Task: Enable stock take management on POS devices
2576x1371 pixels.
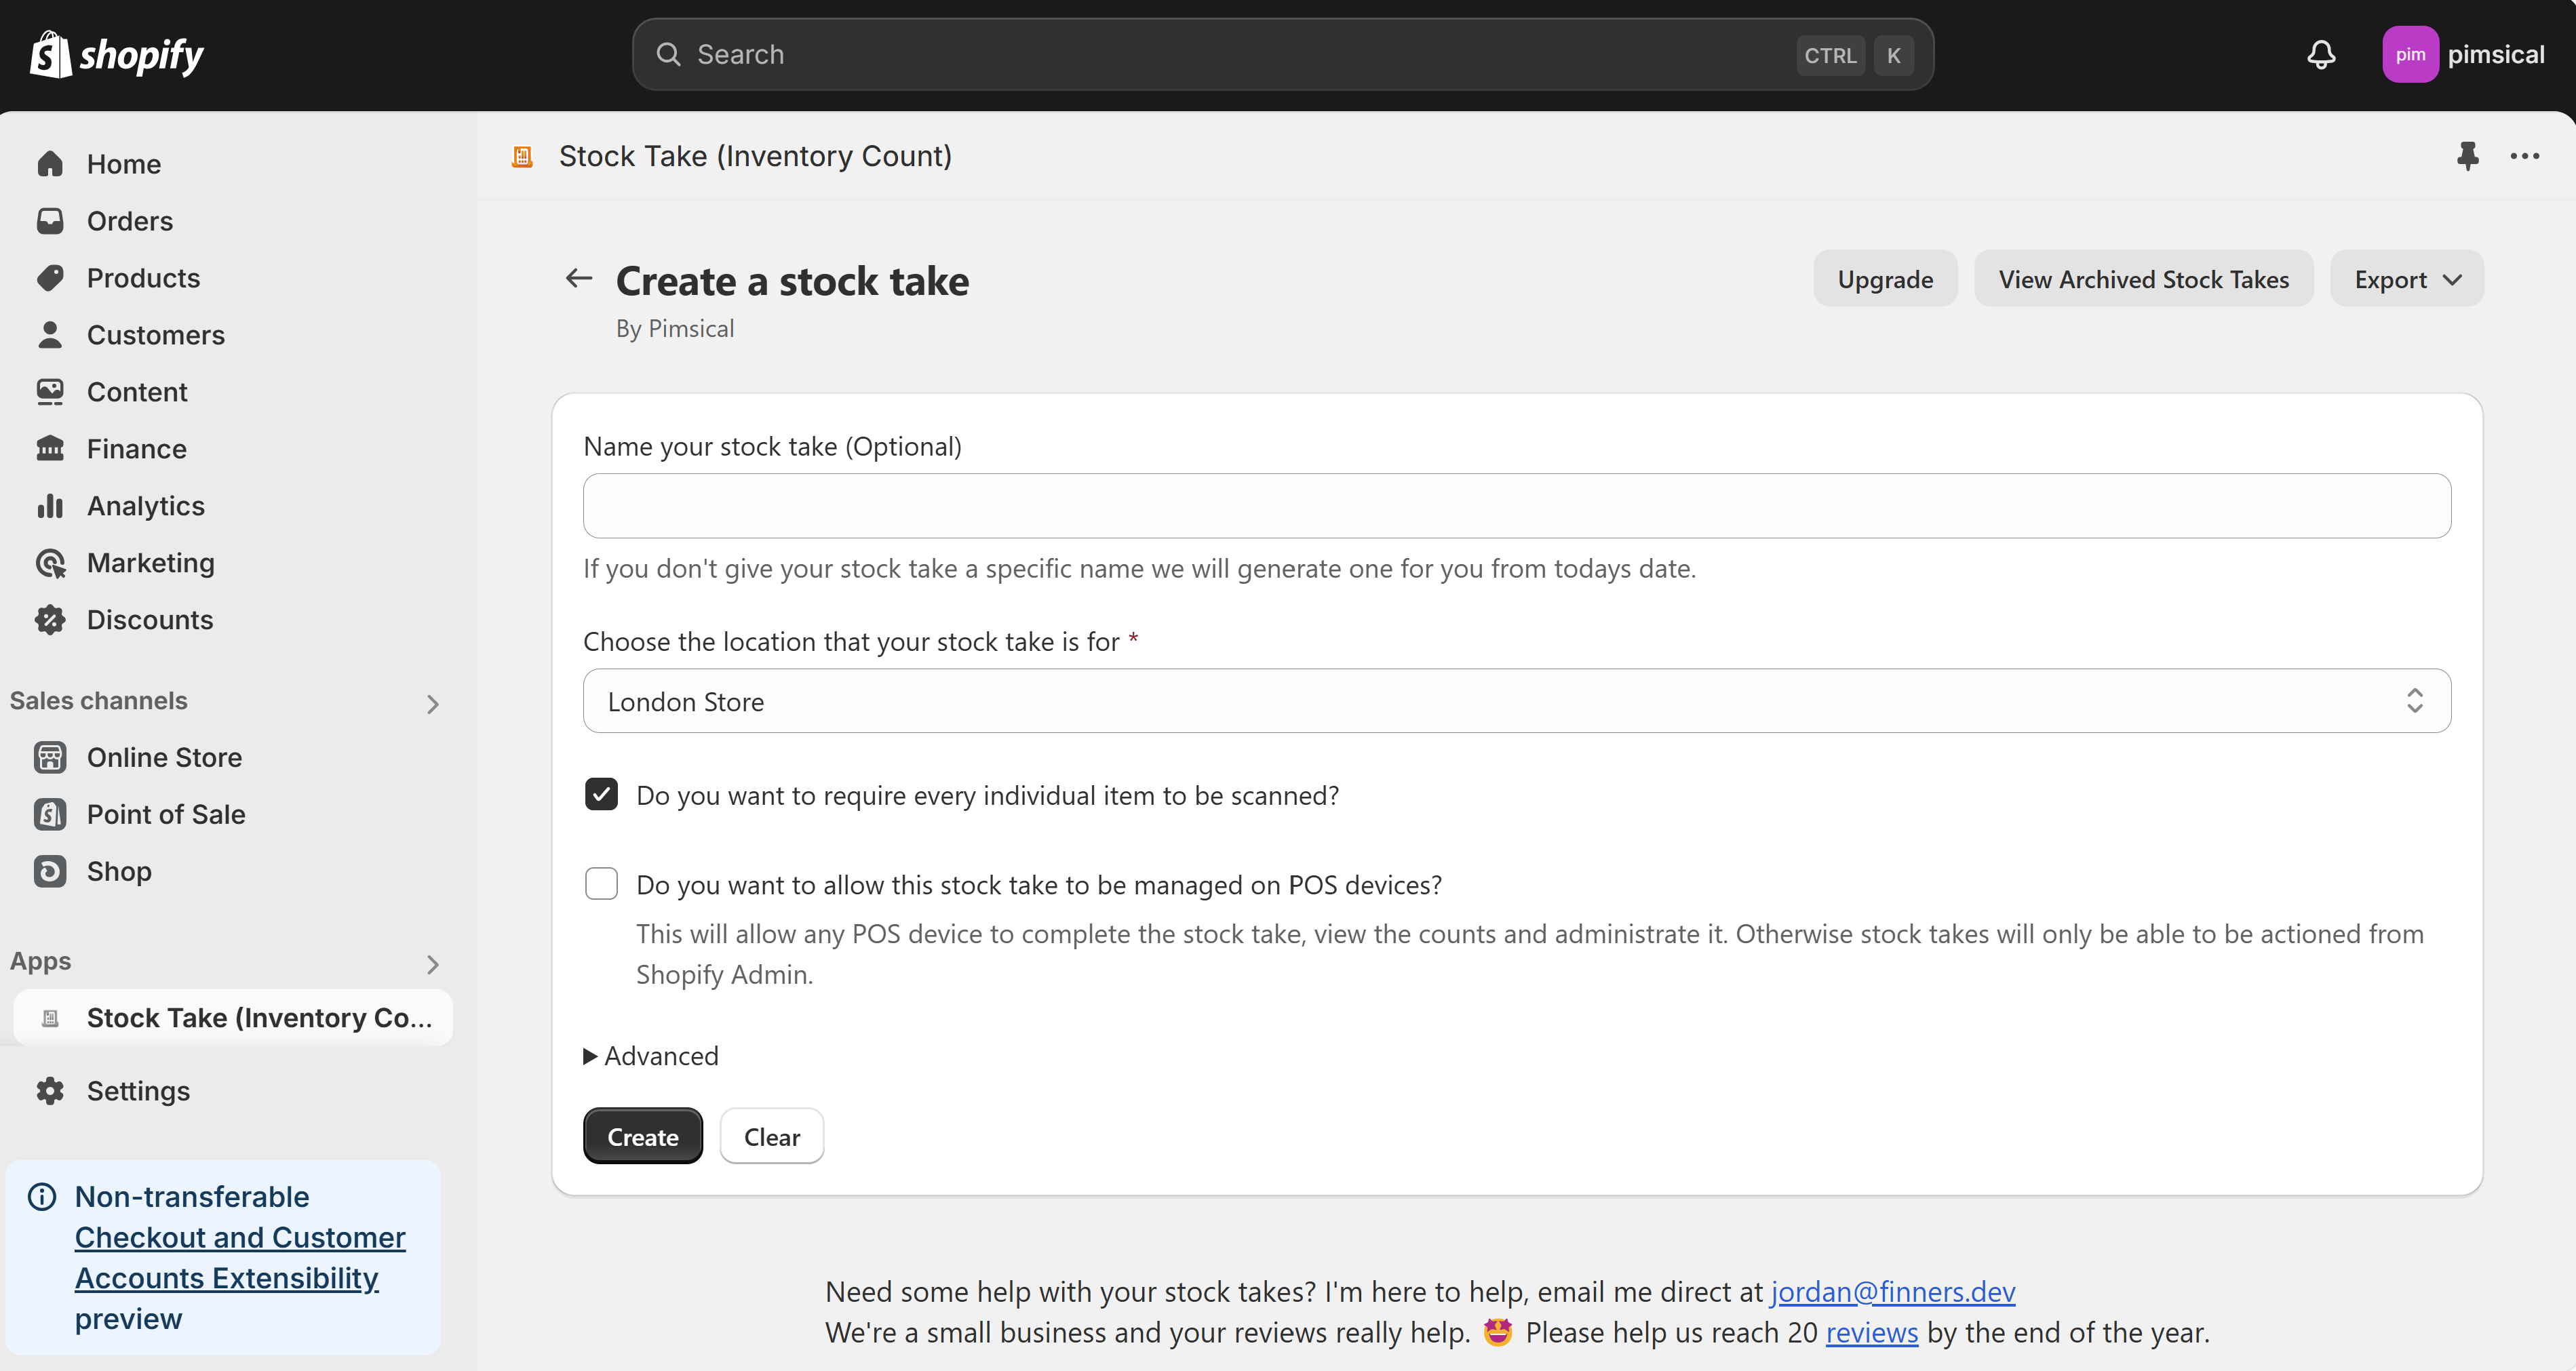Action: [x=601, y=883]
